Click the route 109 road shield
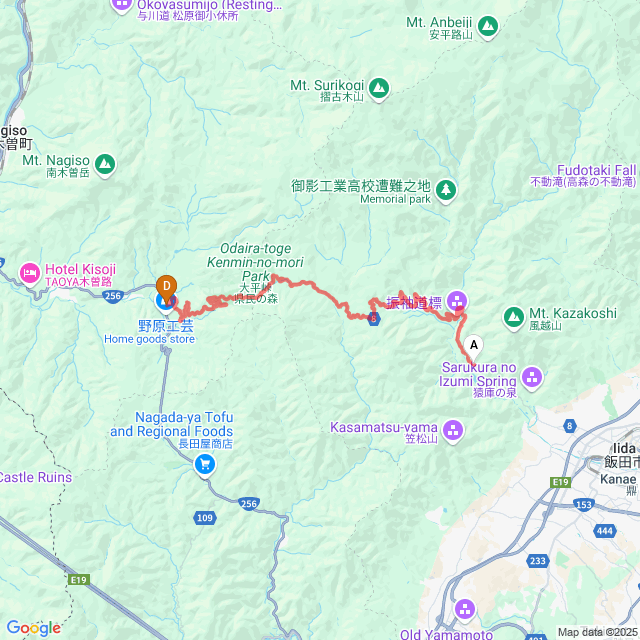This screenshot has height=640, width=640. click(204, 518)
